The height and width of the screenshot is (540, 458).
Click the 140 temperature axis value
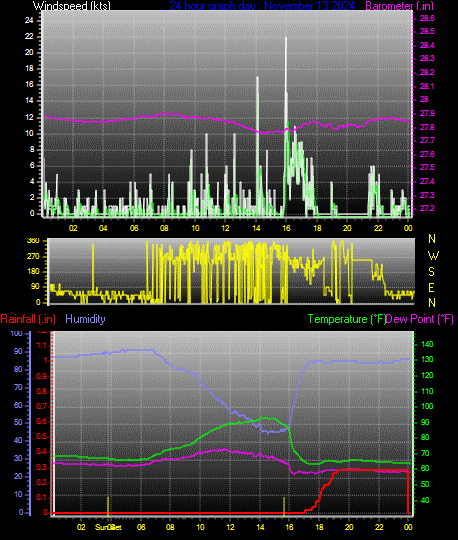(427, 344)
